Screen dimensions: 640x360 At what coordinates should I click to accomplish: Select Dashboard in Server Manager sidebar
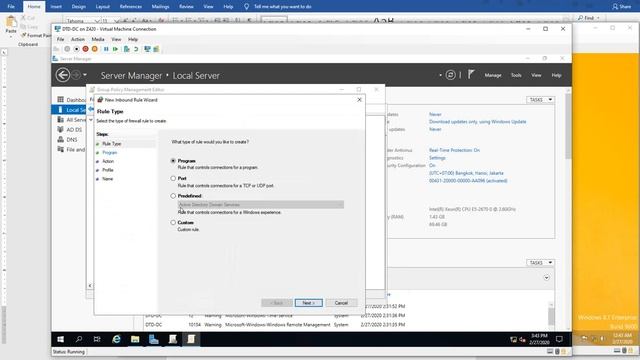[71, 100]
